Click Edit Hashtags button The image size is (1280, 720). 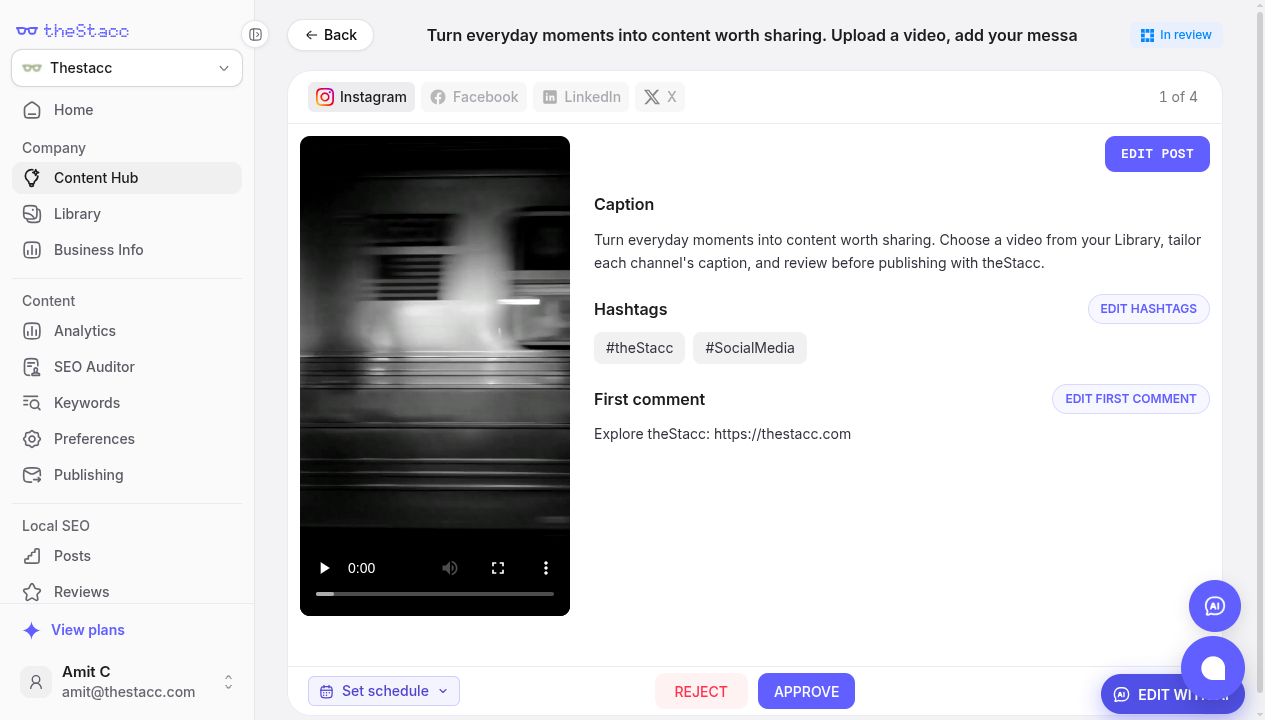(x=1148, y=309)
